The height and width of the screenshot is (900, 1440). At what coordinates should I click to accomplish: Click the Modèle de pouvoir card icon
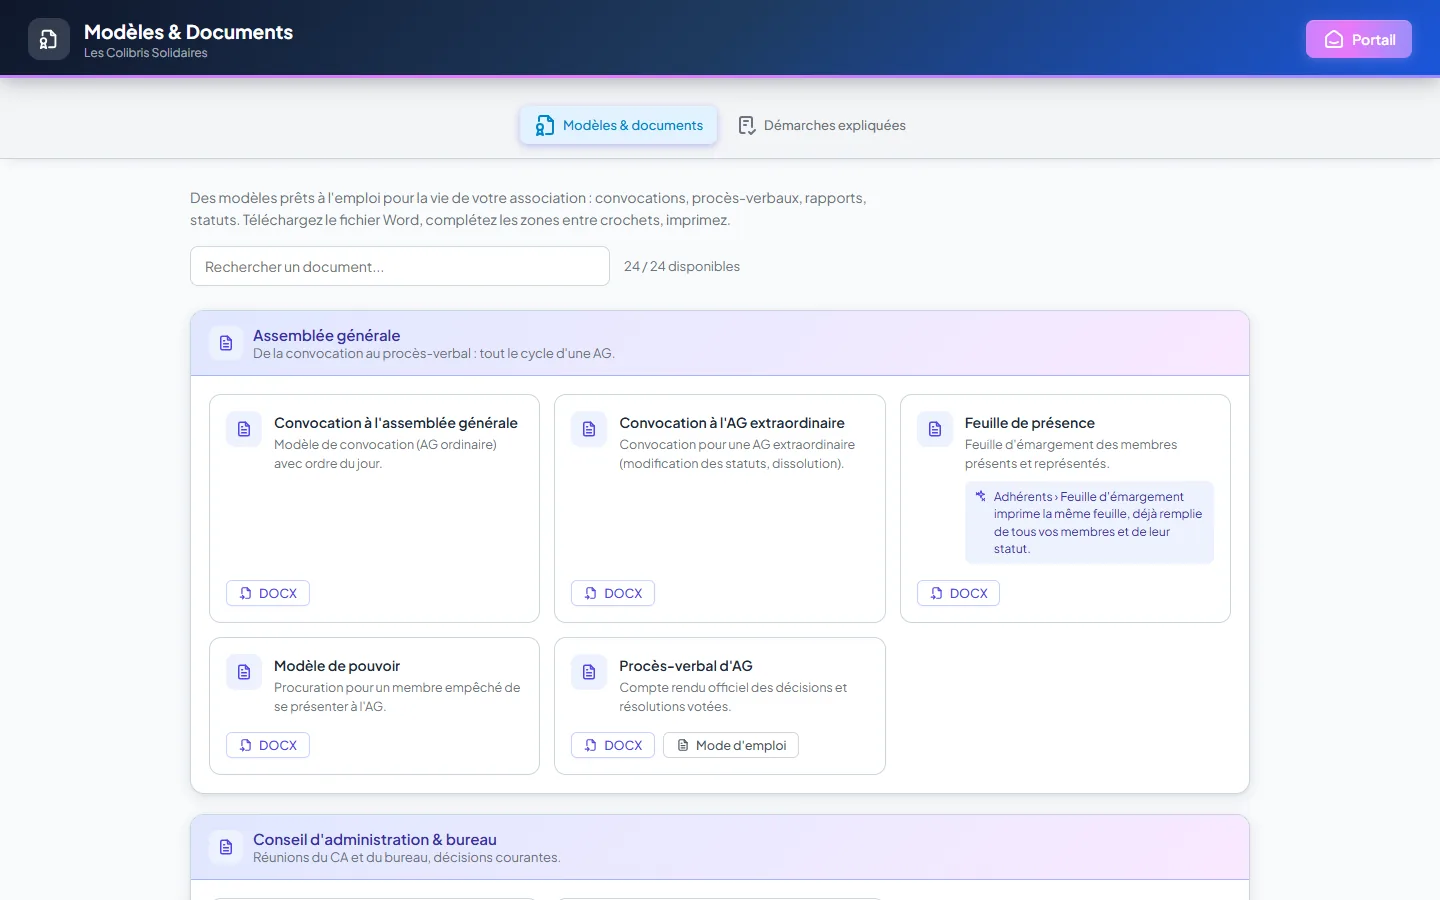pos(244,672)
